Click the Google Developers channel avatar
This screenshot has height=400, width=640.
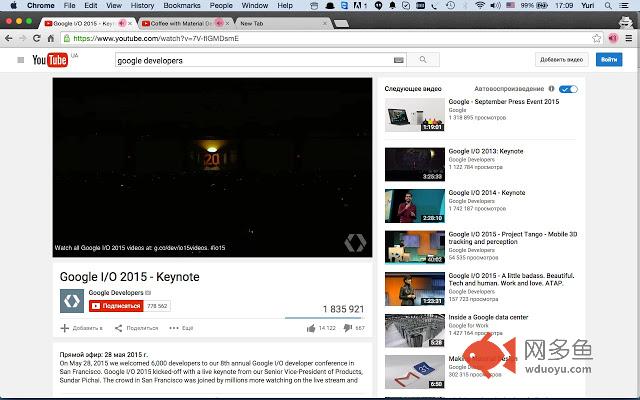72,301
